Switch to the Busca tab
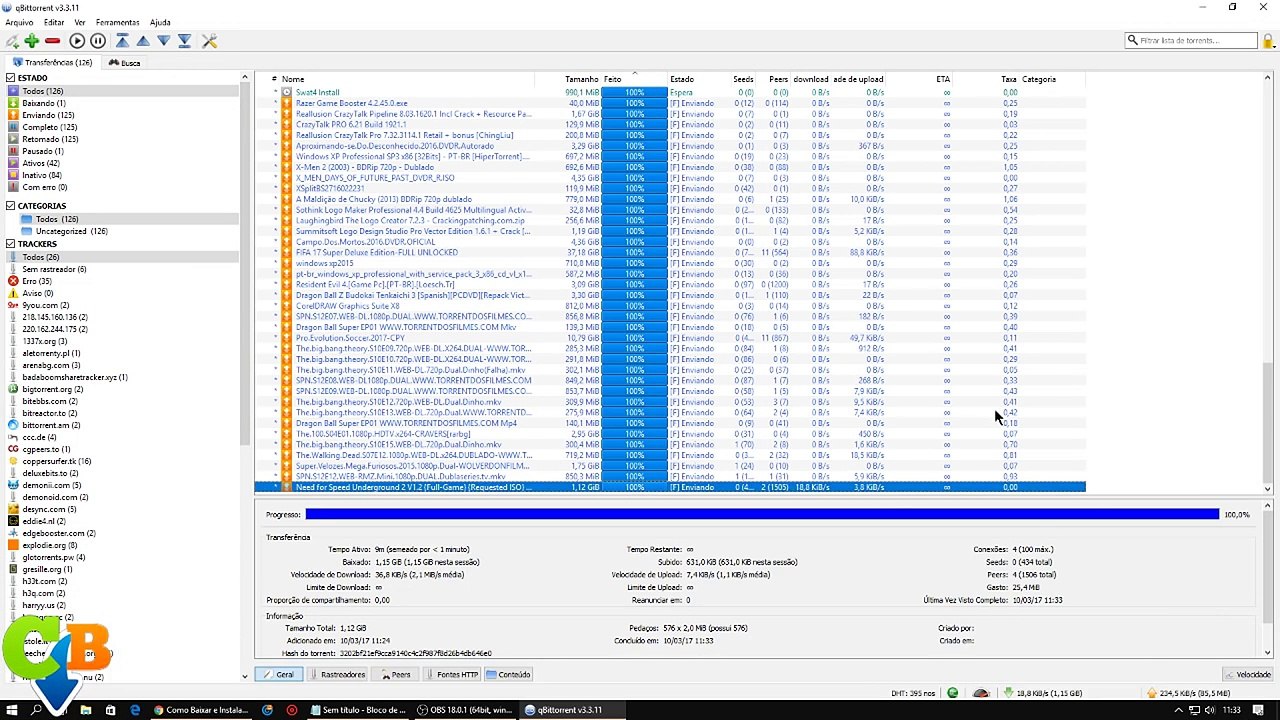The height and width of the screenshot is (720, 1280). [x=125, y=62]
